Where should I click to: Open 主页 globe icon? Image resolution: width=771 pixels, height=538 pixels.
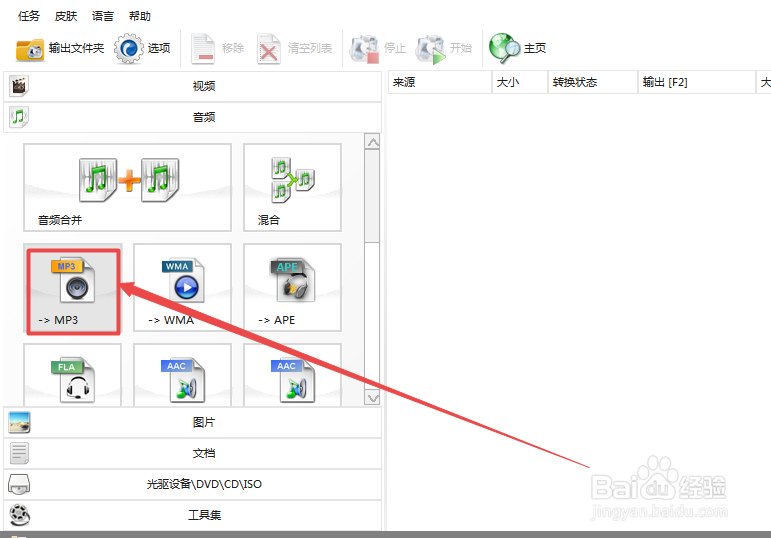[x=504, y=48]
